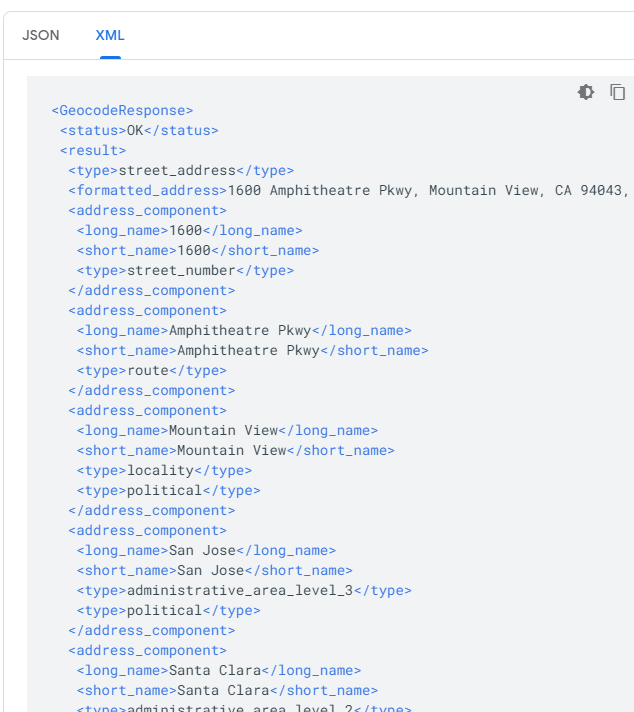Click the long_name San Jose line
This screenshot has width=634, height=712.
point(206,550)
